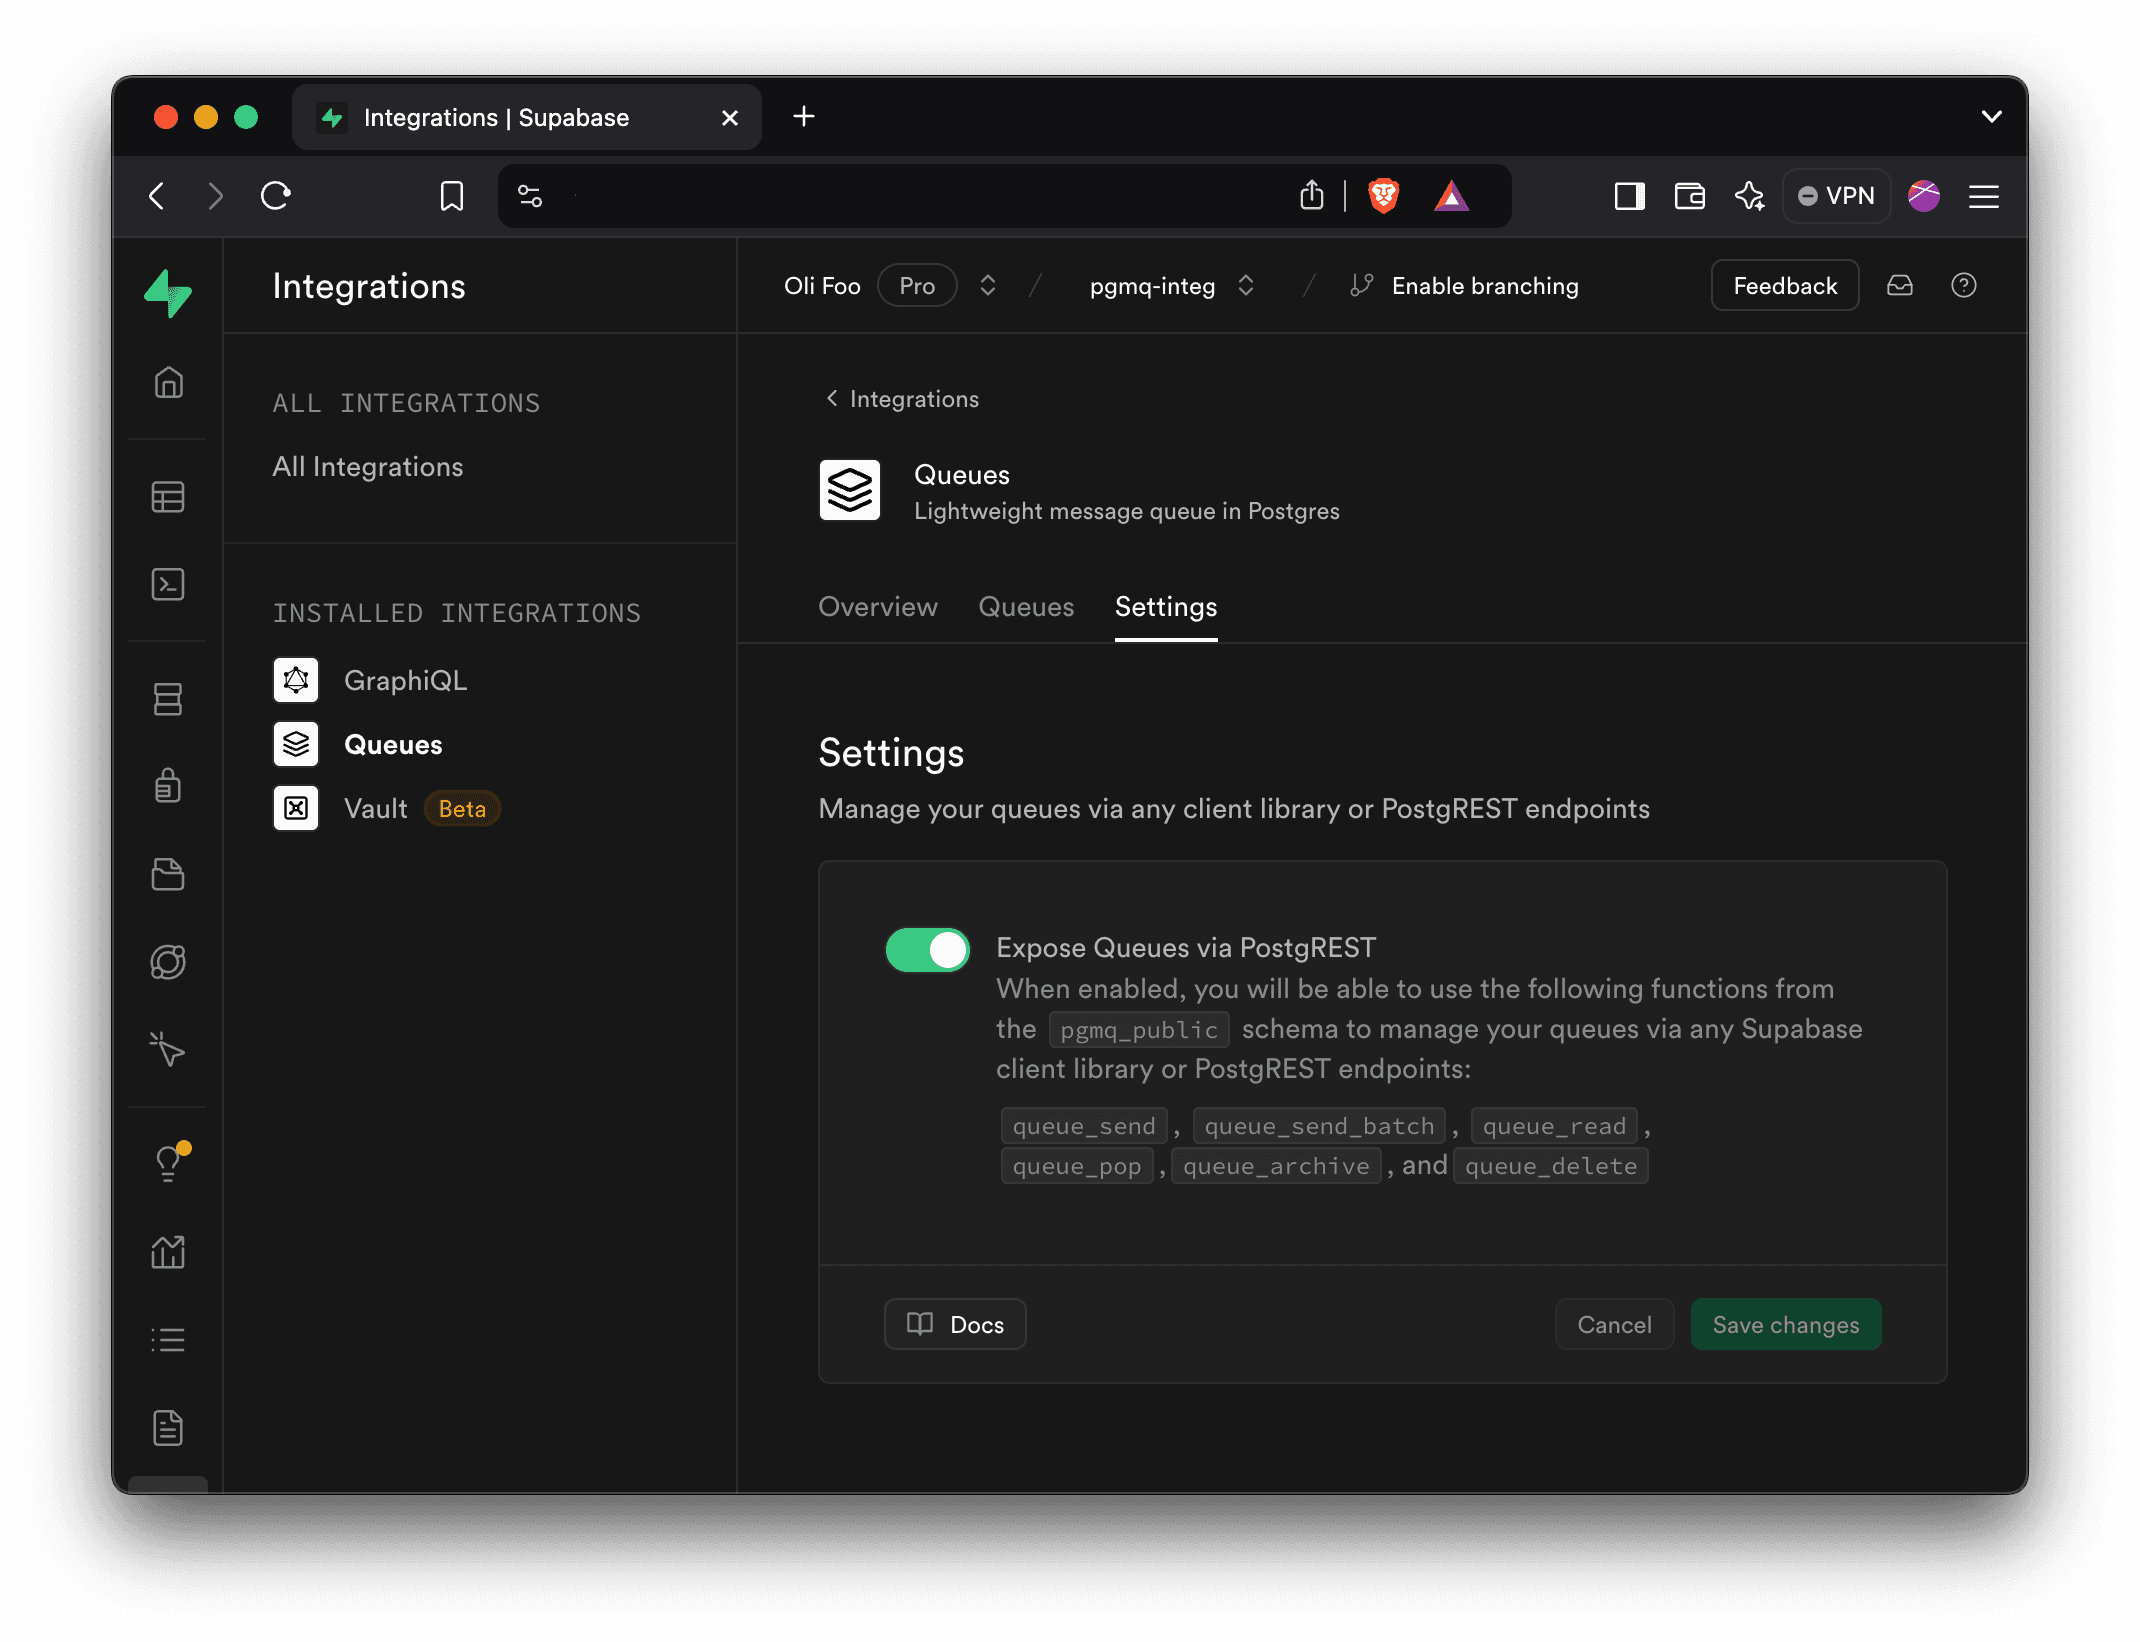Open the browser menu hamburger icon

[1984, 196]
